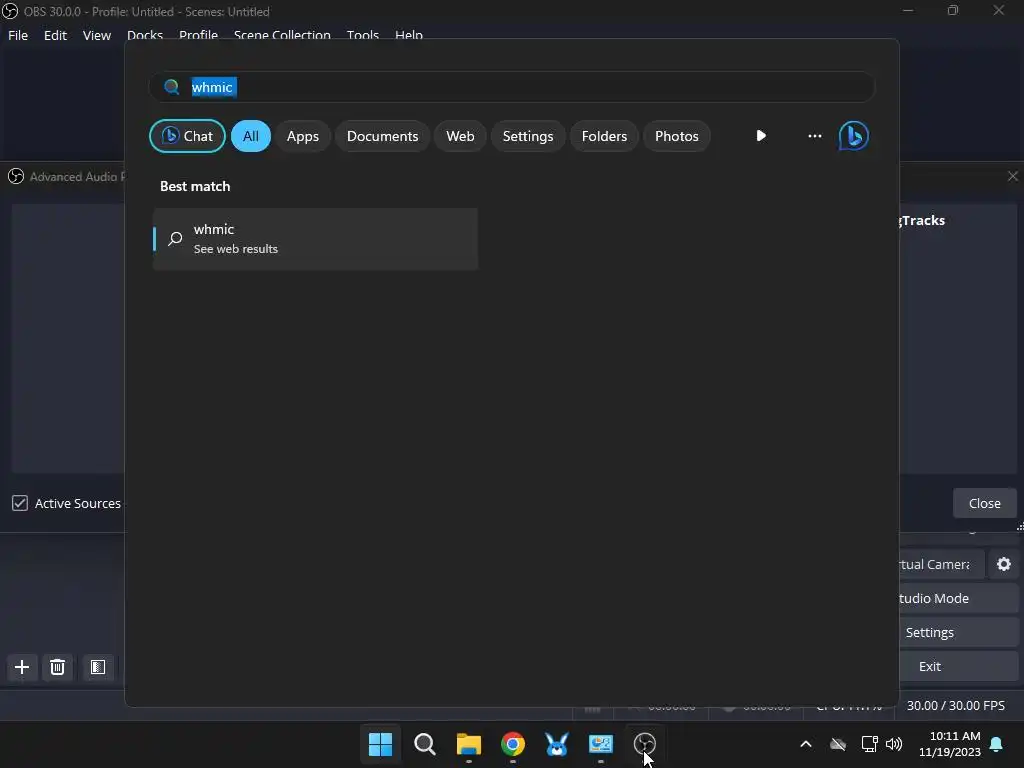Open notifications bell icon
The image size is (1024, 768).
click(996, 744)
